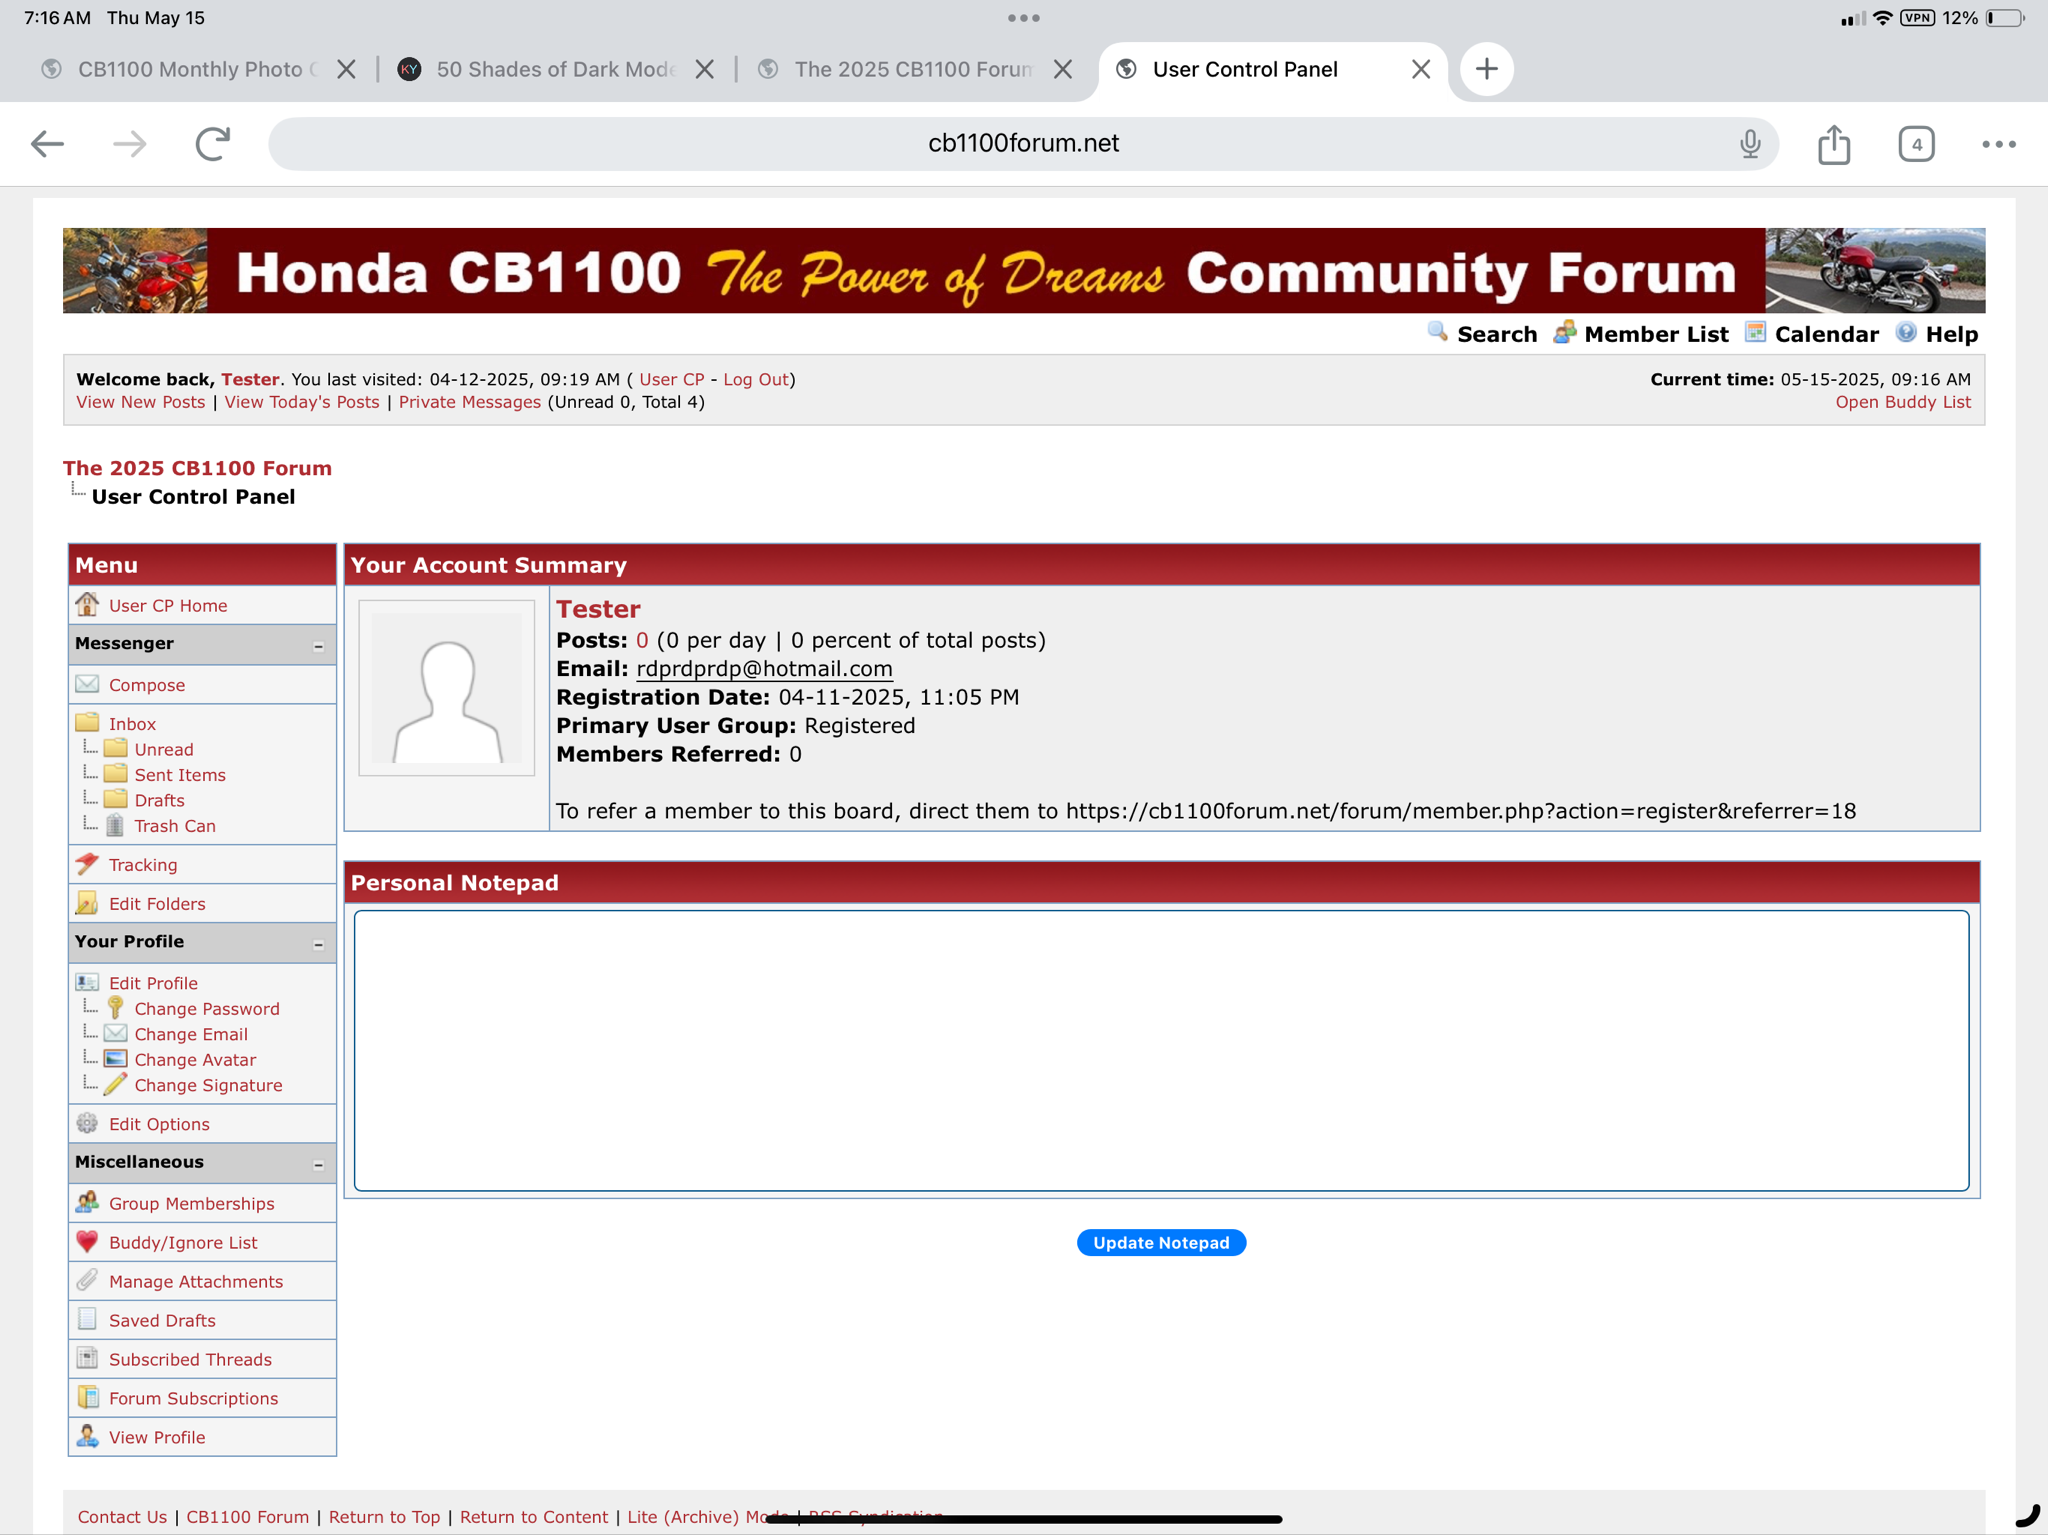Image resolution: width=2048 pixels, height=1535 pixels.
Task: Click the default avatar image
Action: pyautogui.click(x=447, y=688)
